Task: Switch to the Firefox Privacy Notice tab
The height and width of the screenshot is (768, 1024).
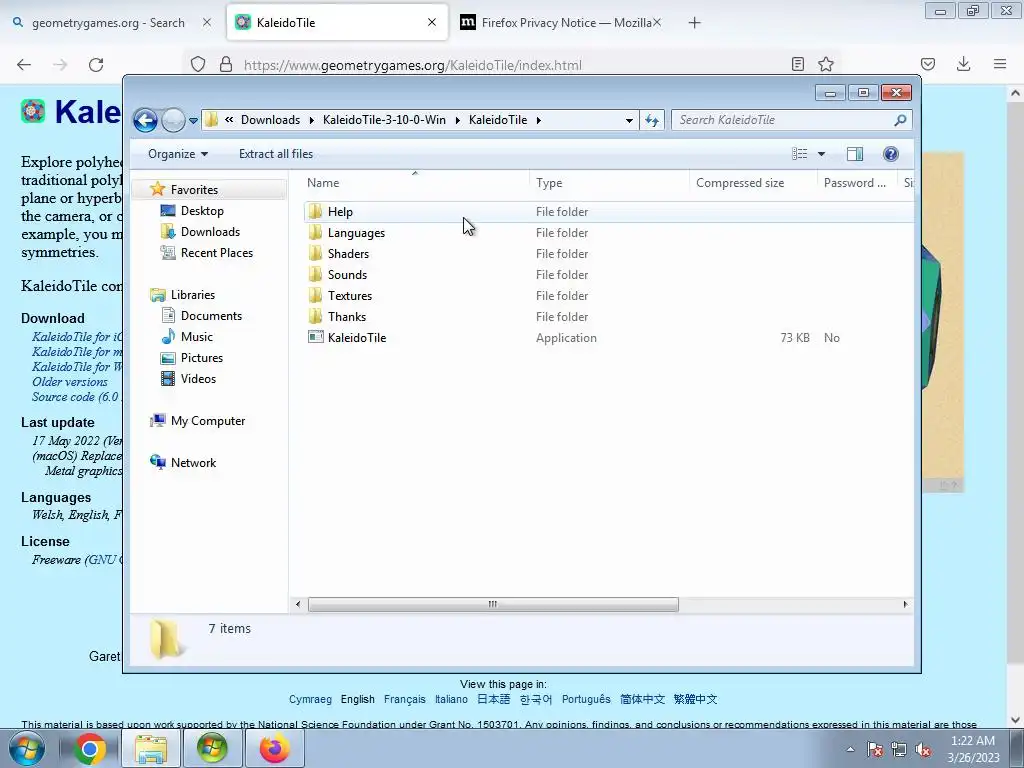Action: click(566, 23)
